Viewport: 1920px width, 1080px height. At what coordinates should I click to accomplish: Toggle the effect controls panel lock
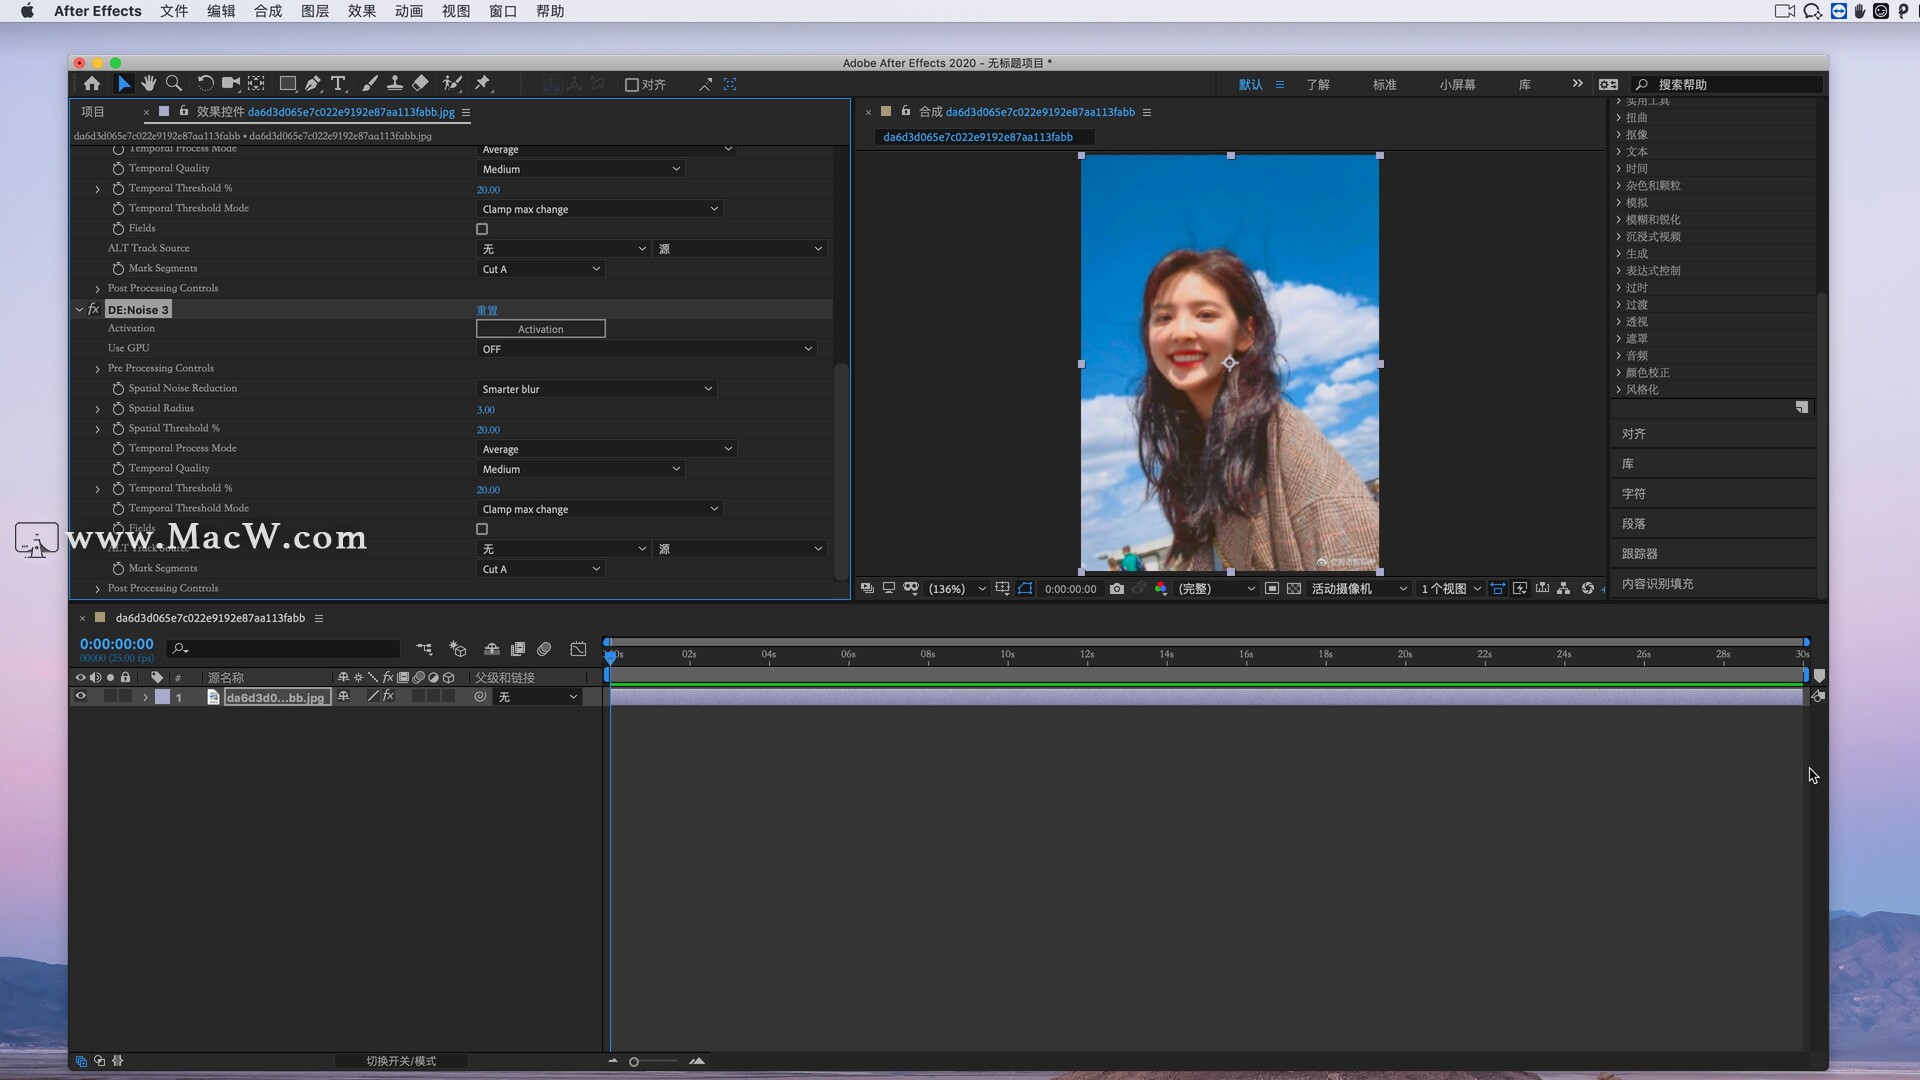click(184, 111)
